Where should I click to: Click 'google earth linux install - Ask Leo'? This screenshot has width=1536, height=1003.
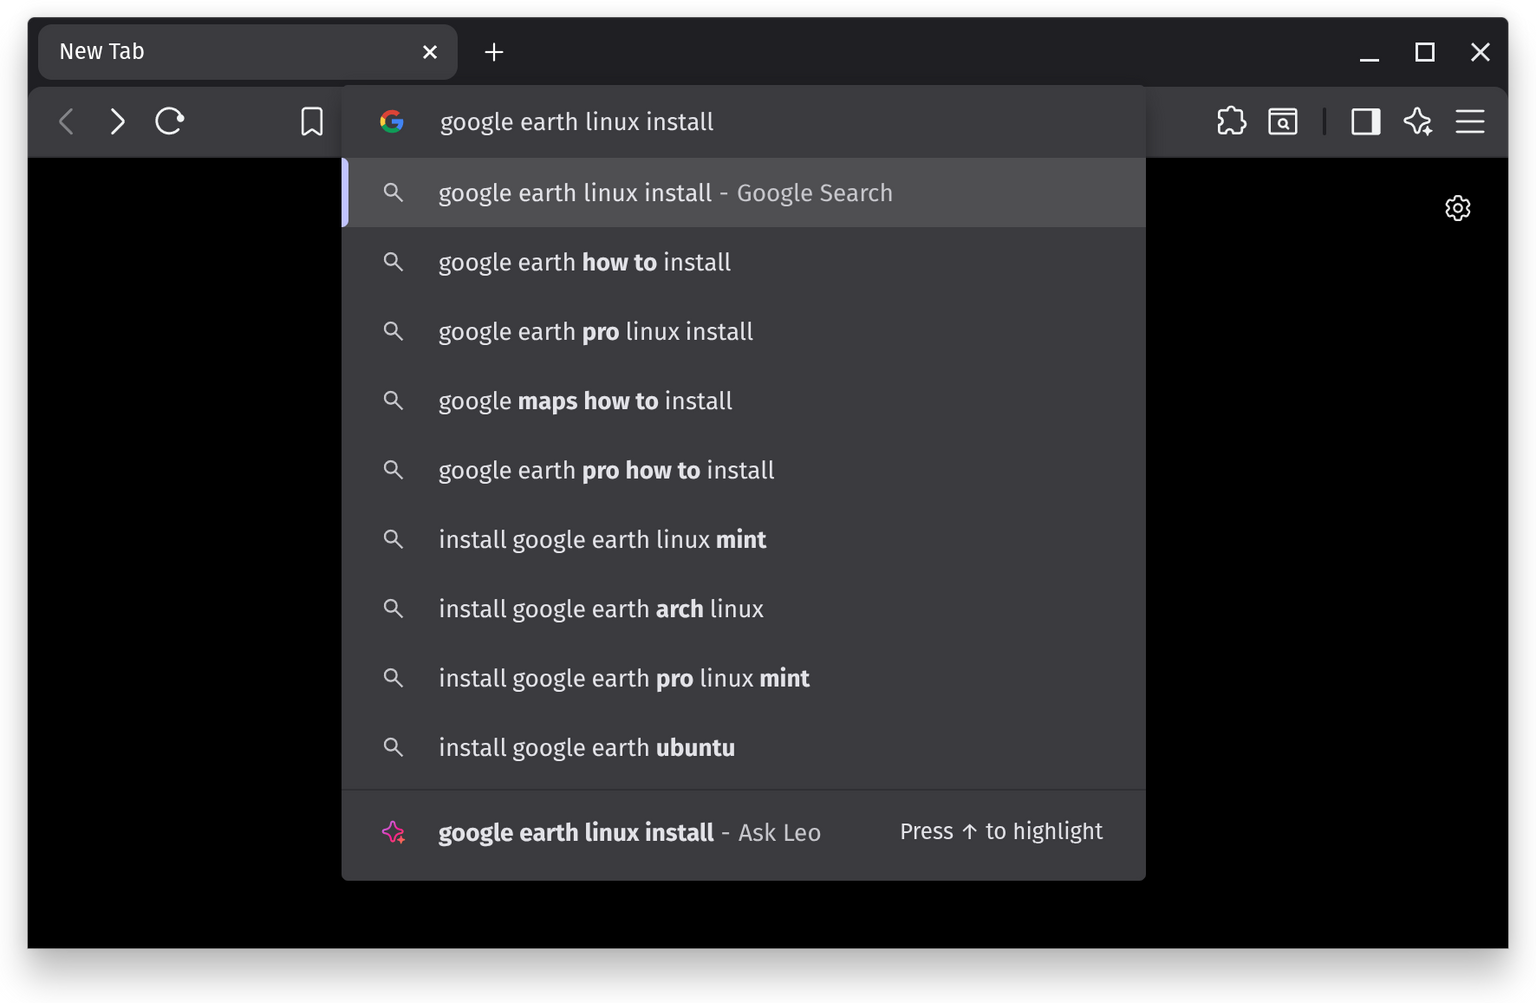629,831
